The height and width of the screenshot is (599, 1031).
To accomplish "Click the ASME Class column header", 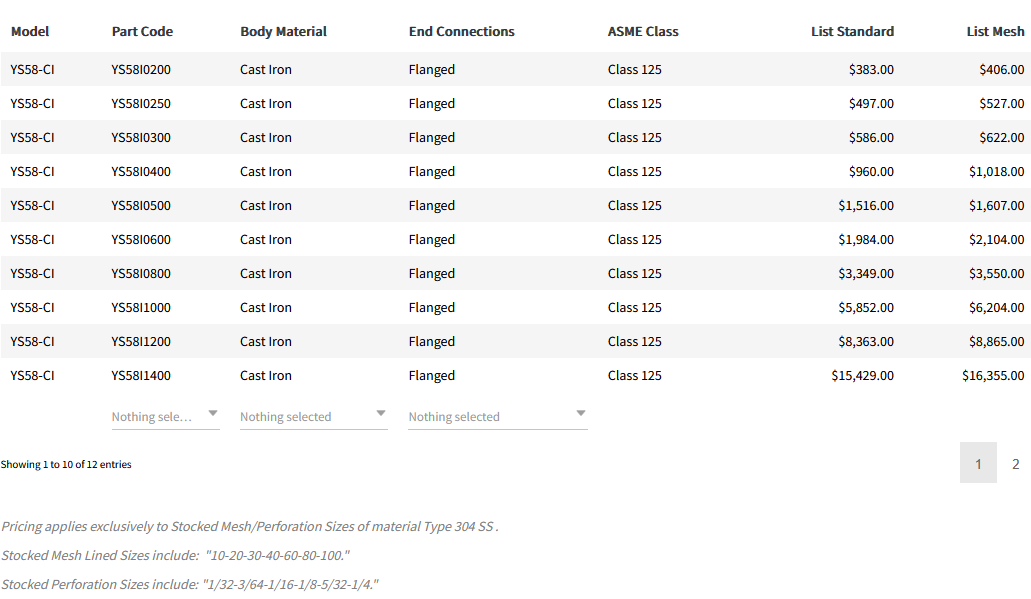I will pos(643,32).
